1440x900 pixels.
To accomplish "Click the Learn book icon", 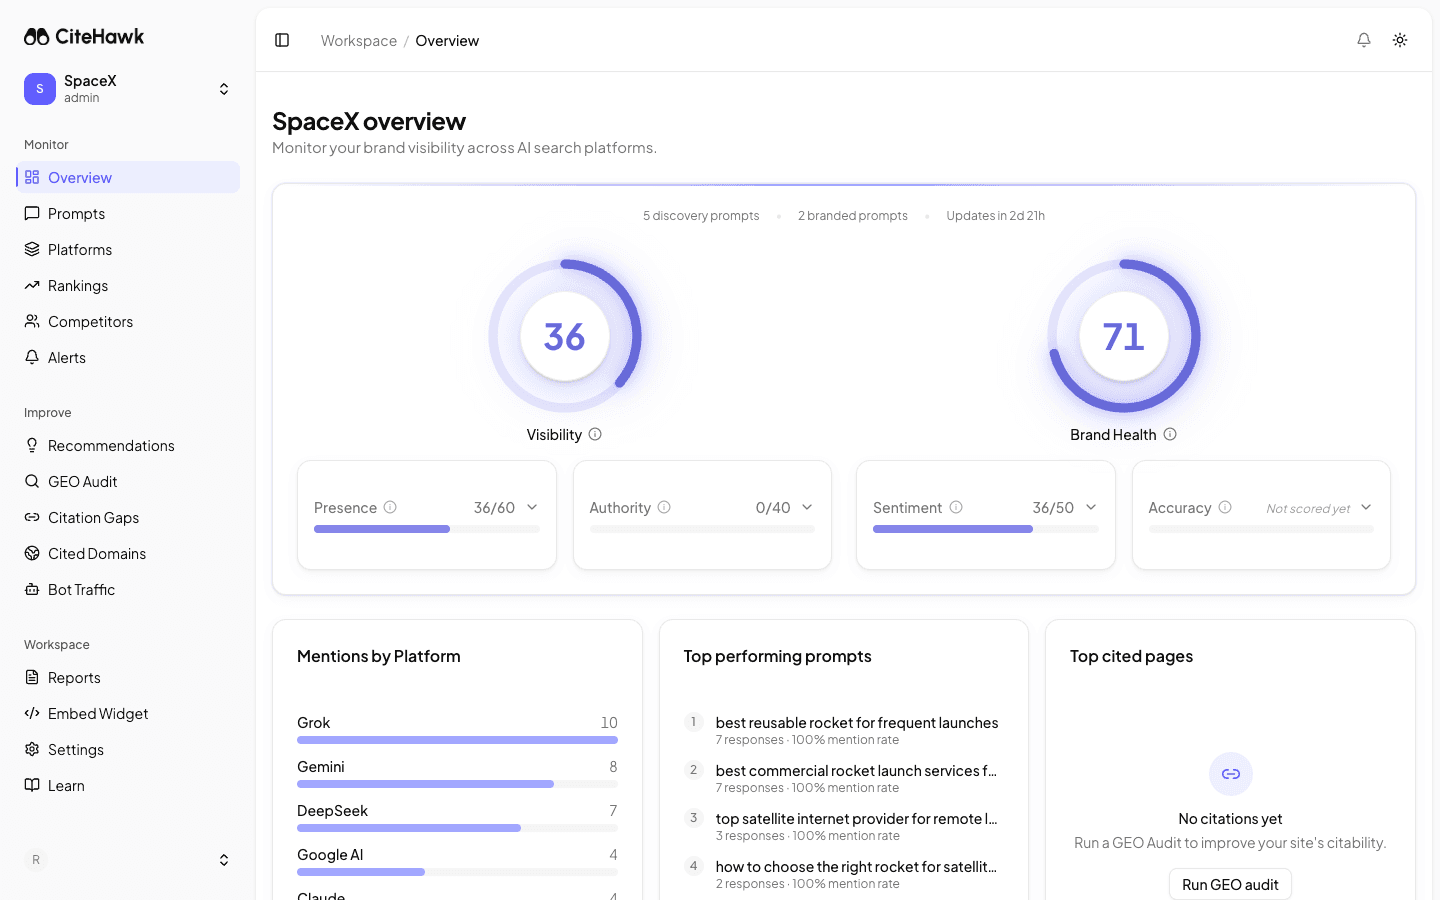I will (32, 785).
